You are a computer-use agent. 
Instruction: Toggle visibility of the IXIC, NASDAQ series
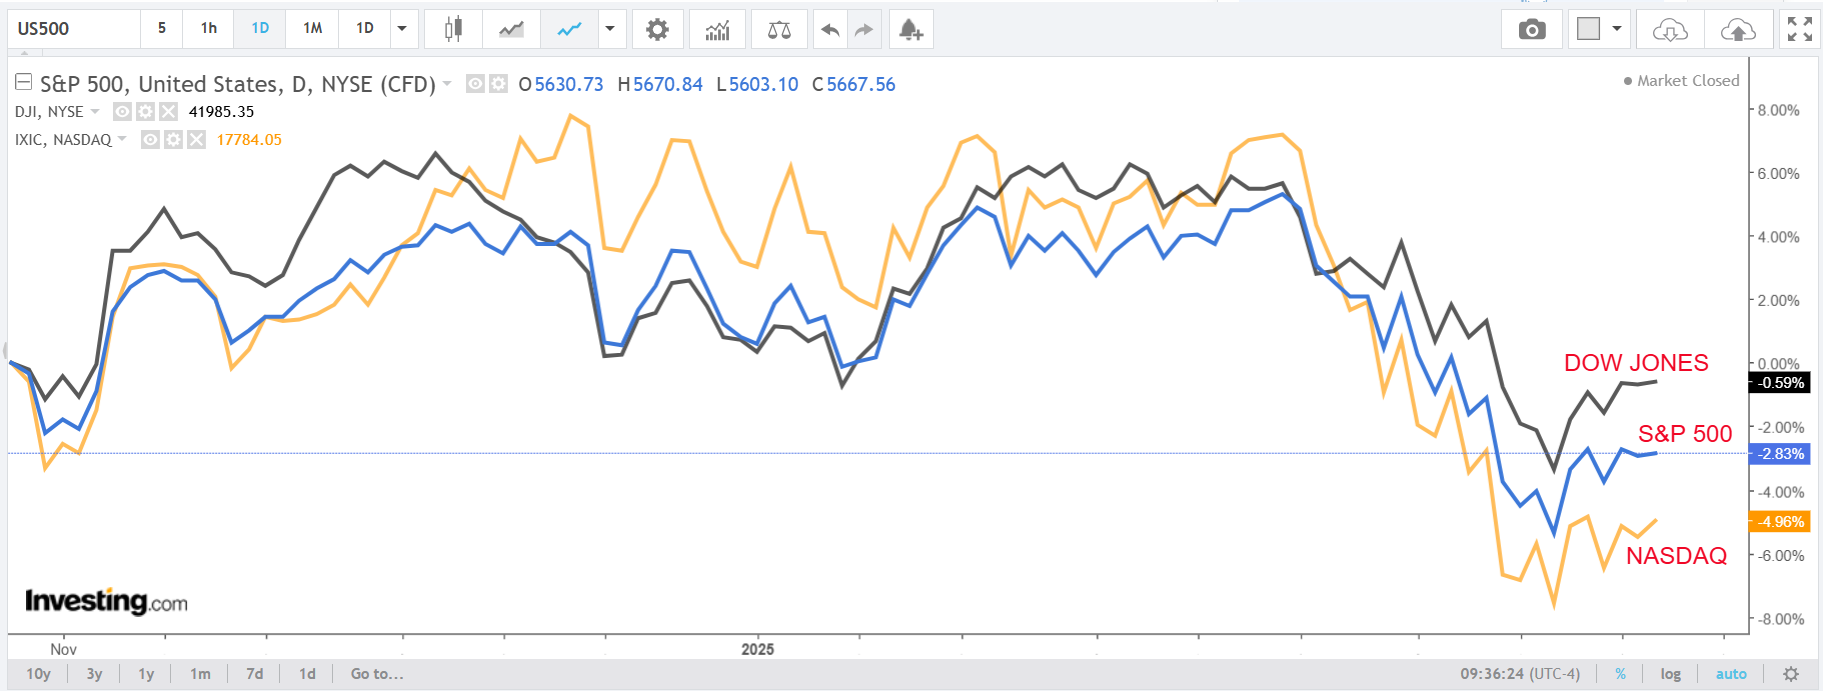[150, 139]
